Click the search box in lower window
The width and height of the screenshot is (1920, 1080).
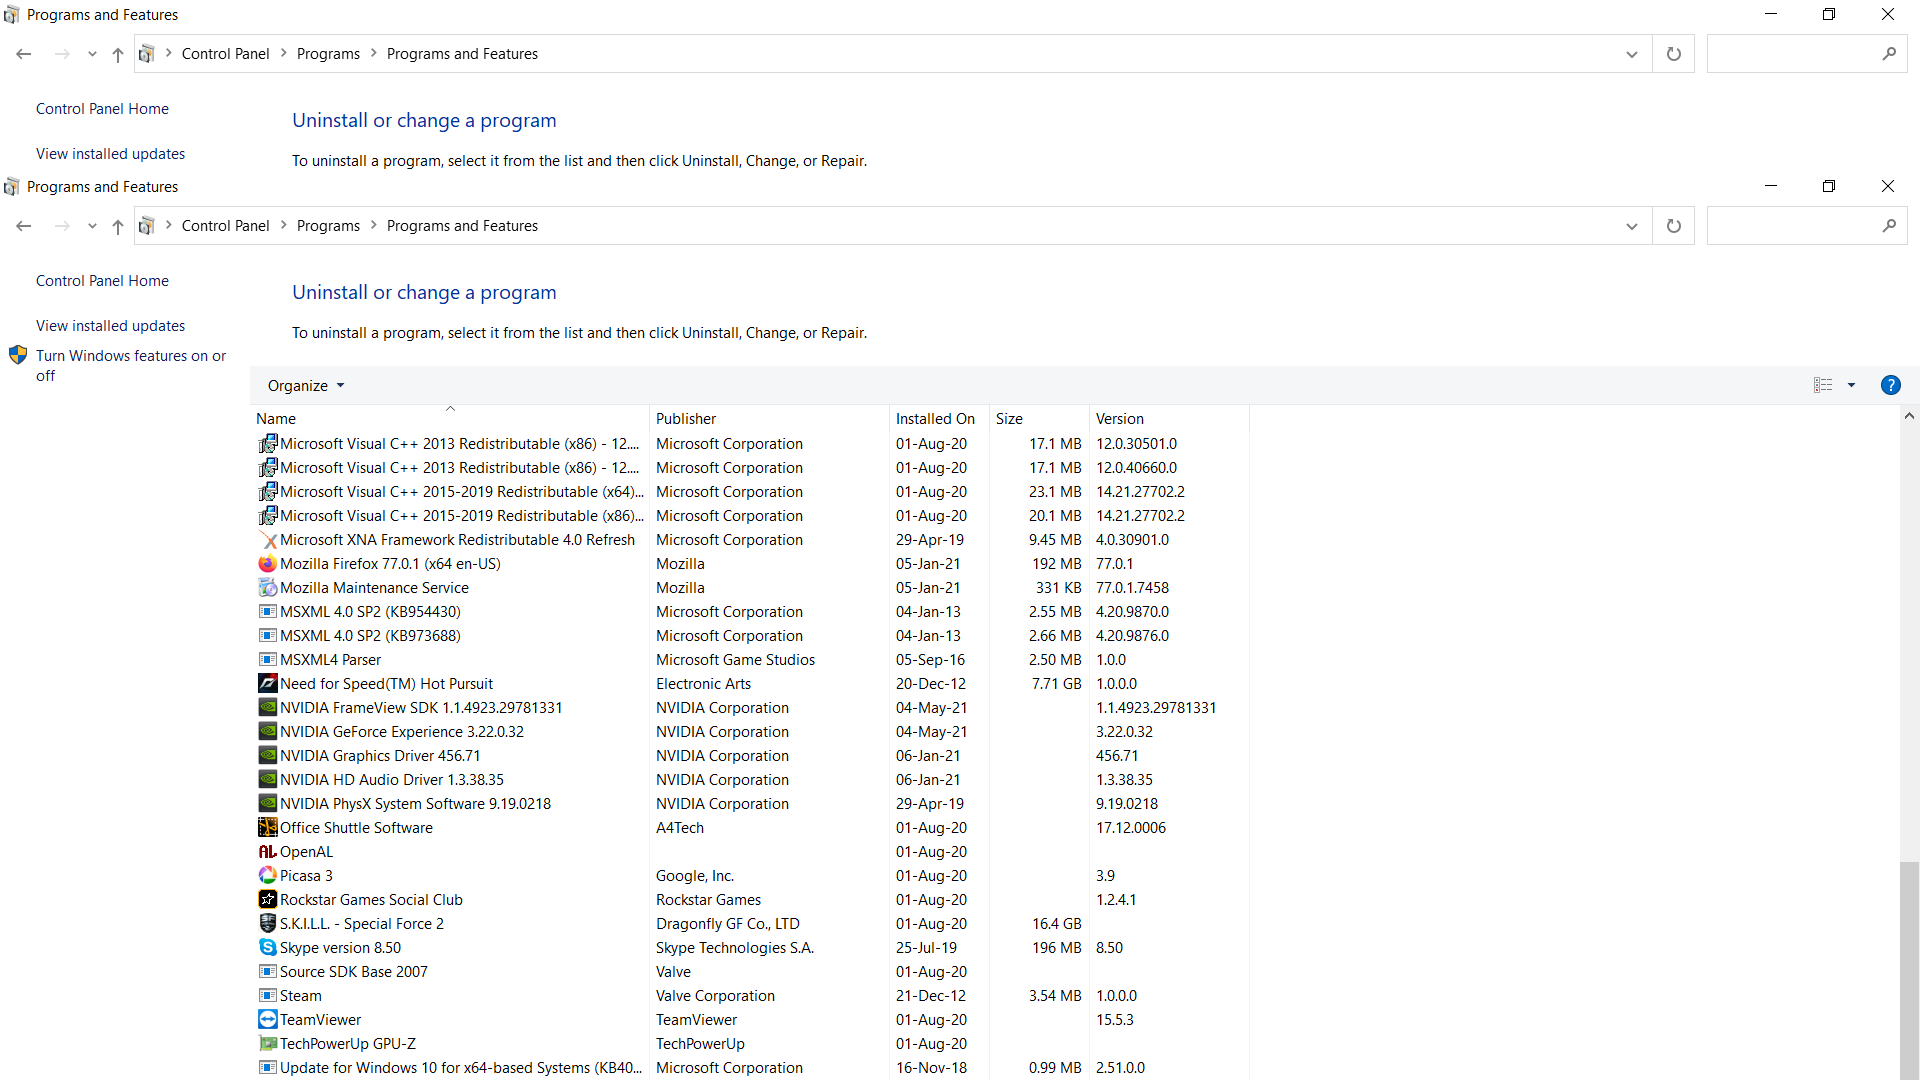(1792, 226)
